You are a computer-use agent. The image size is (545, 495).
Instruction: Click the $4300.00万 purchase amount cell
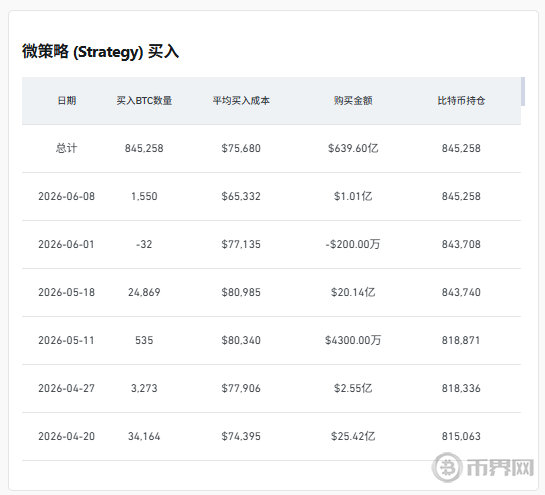(x=353, y=340)
